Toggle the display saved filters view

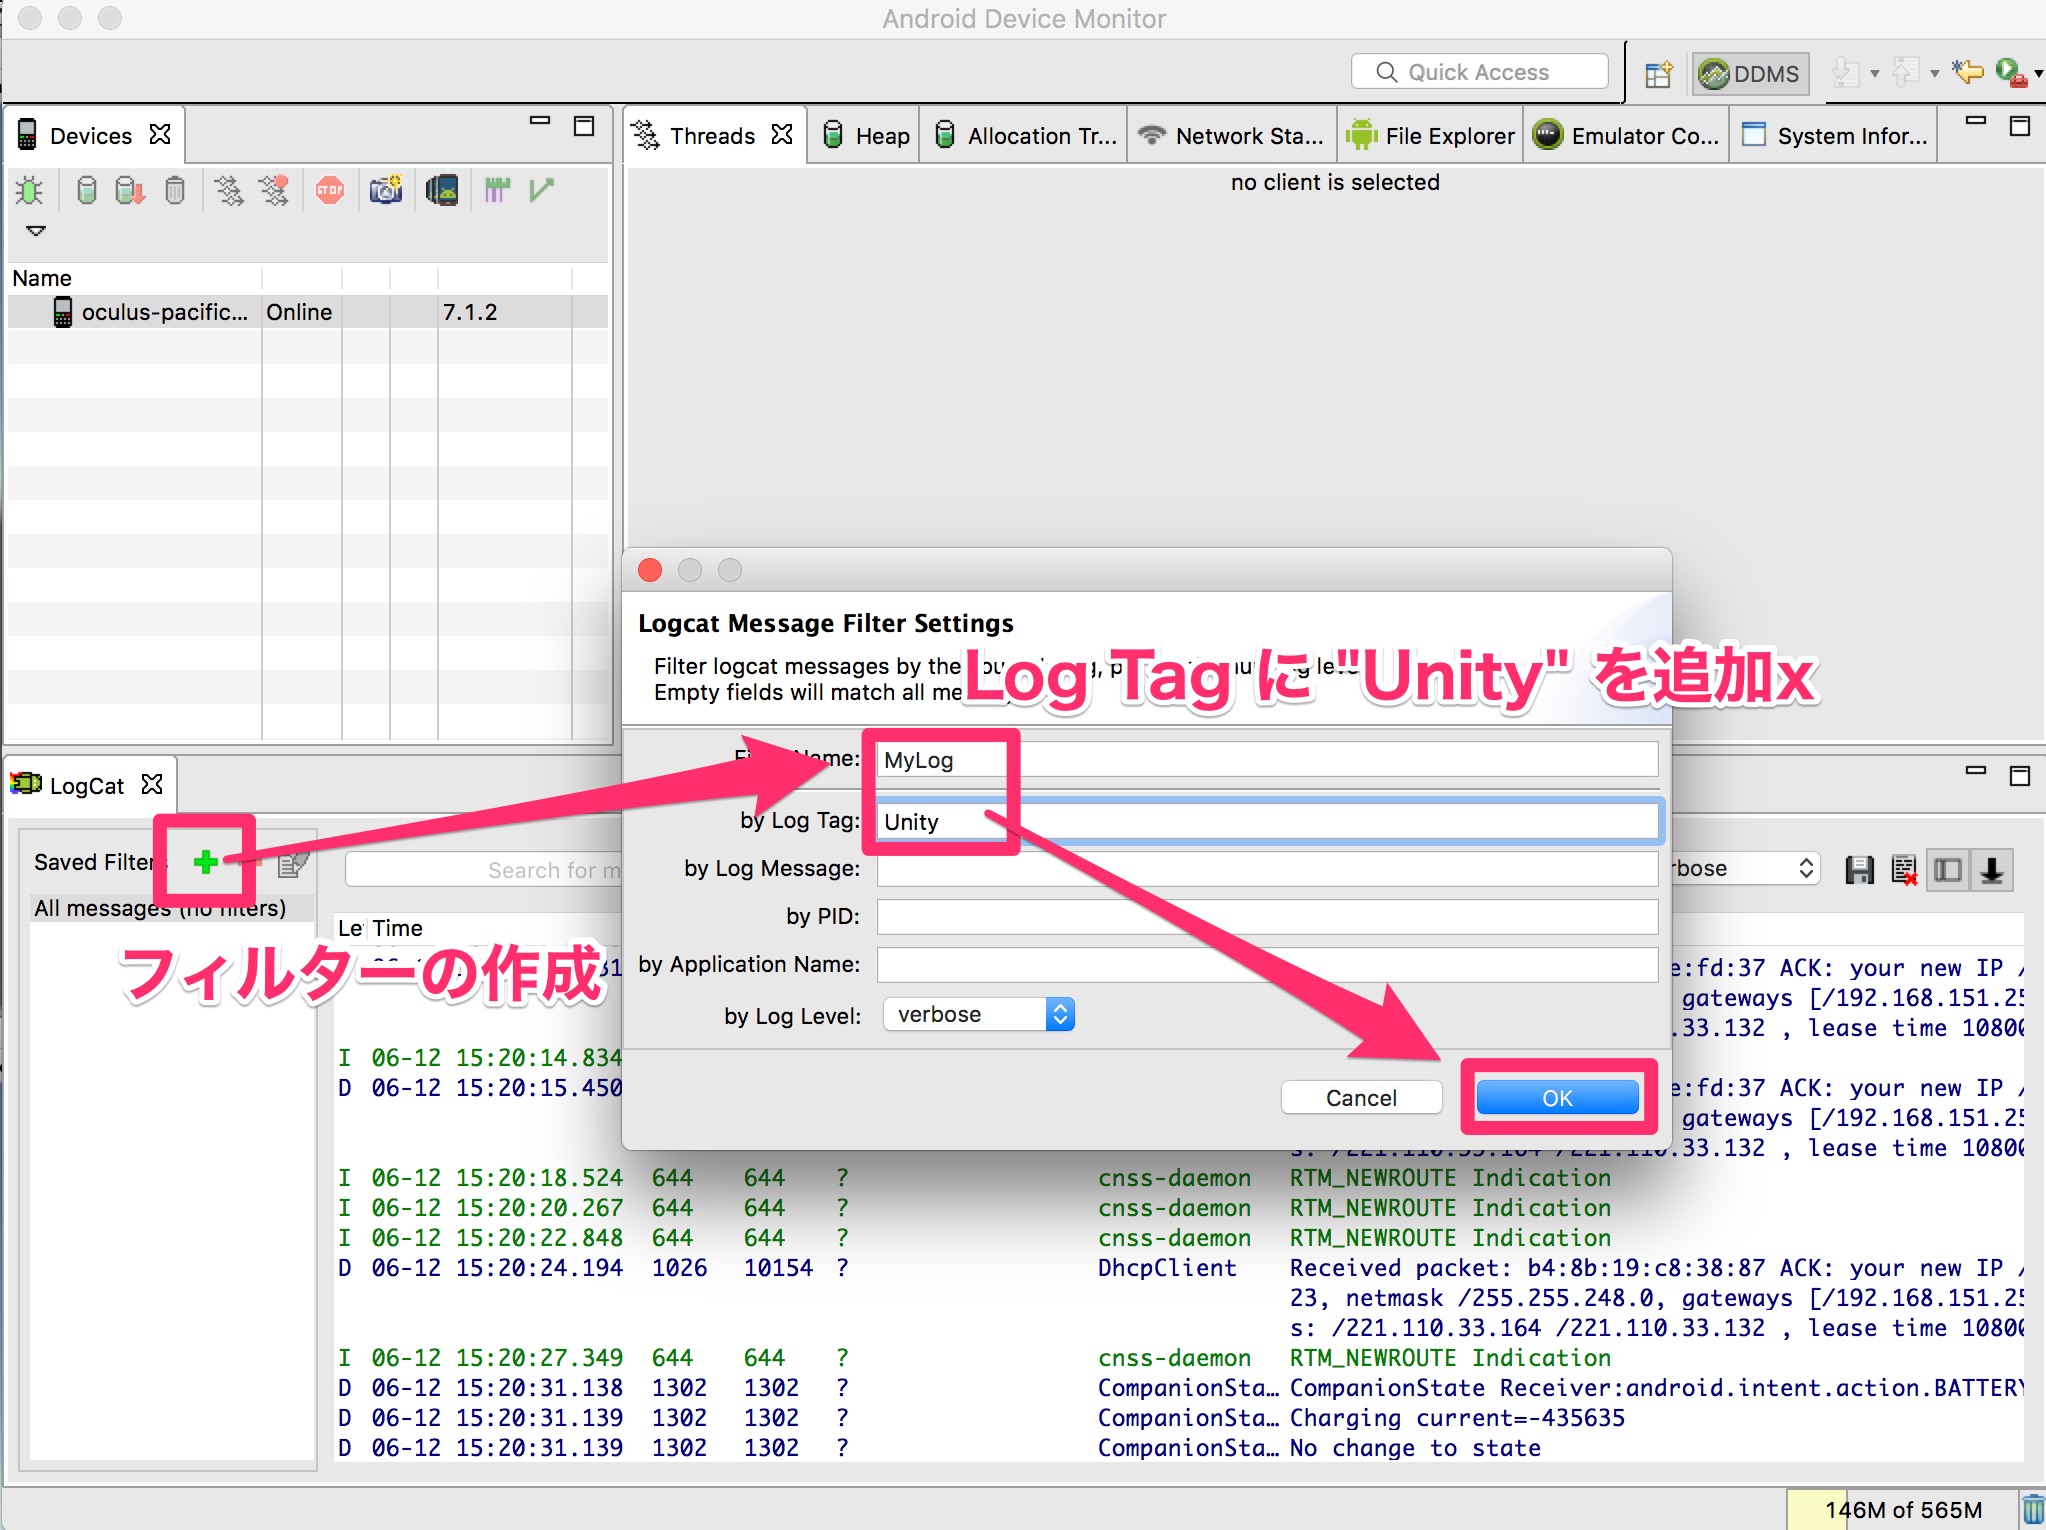pos(1949,869)
